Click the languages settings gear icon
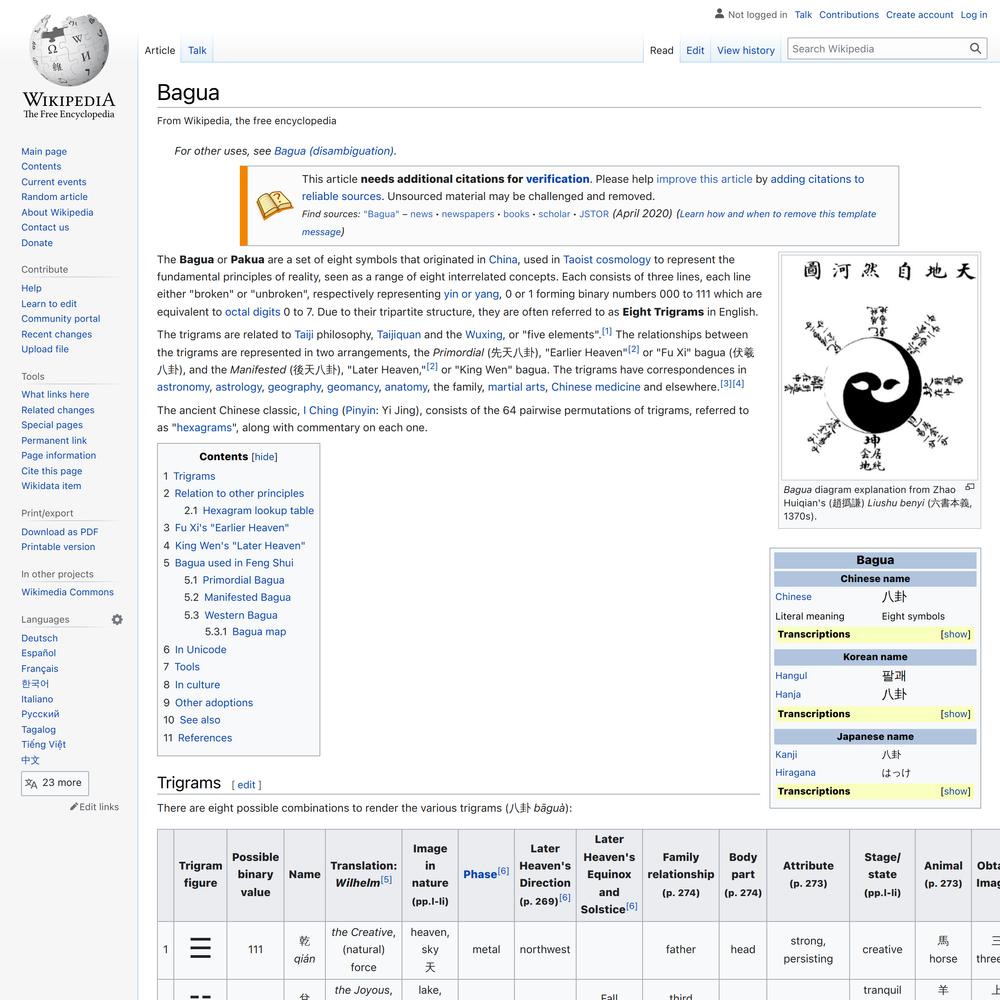Screen dimensions: 1000x1000 [x=117, y=619]
